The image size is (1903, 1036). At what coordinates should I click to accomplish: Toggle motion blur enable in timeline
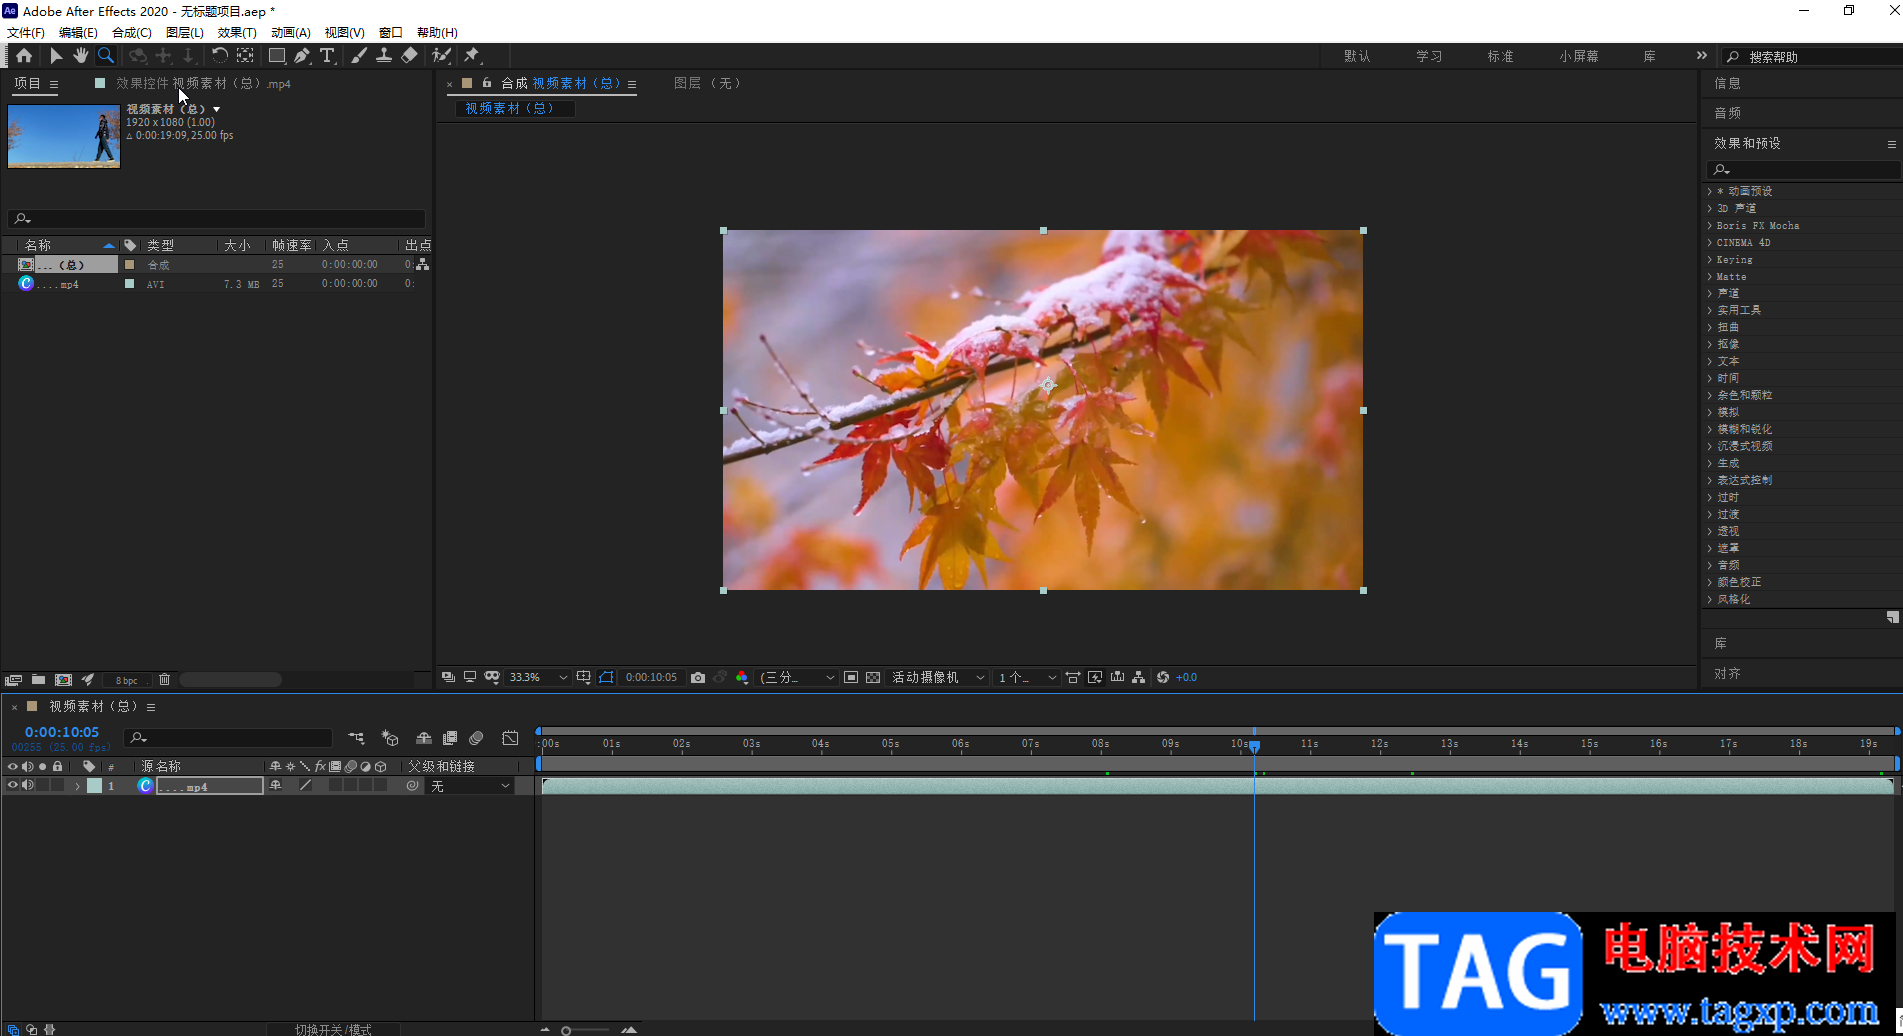[476, 738]
